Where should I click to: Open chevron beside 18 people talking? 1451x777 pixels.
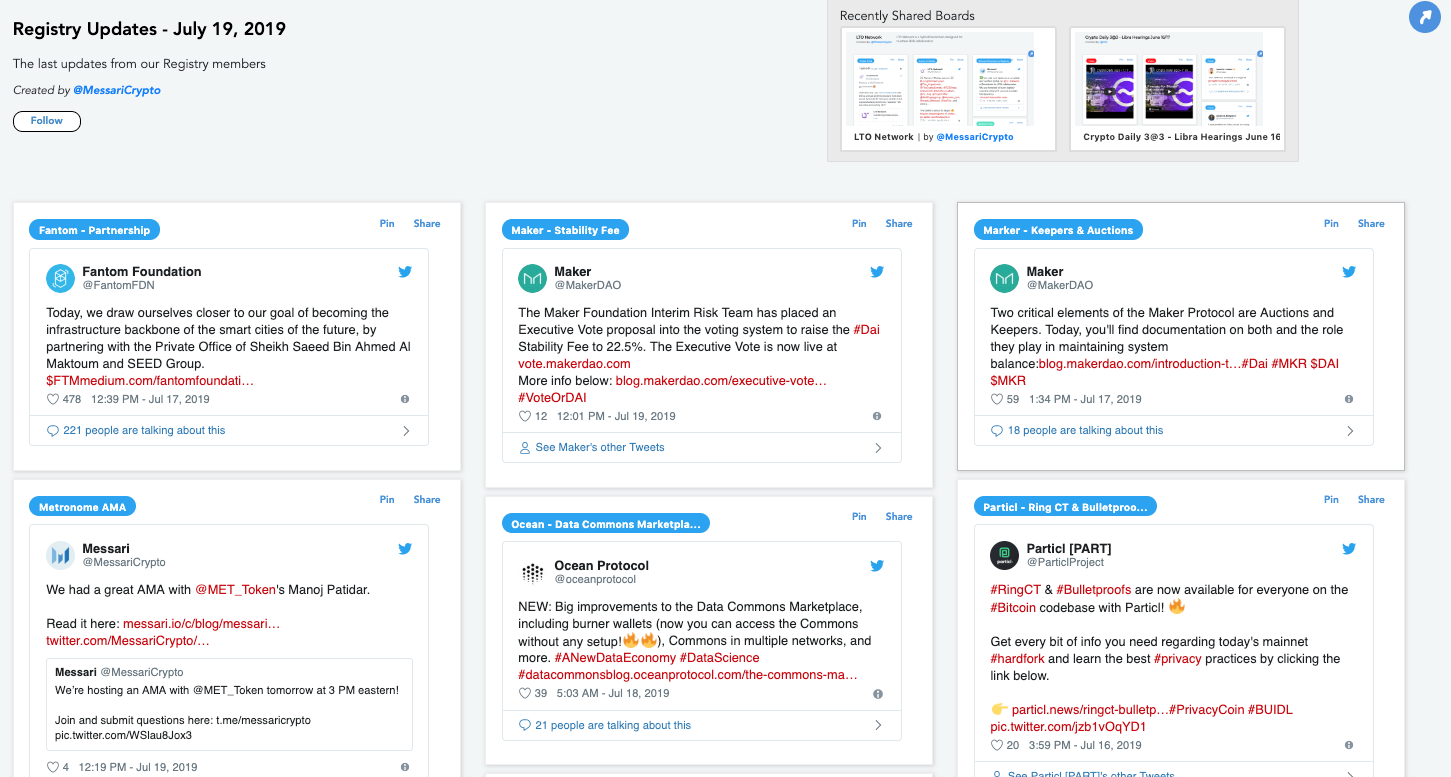[x=1350, y=431]
